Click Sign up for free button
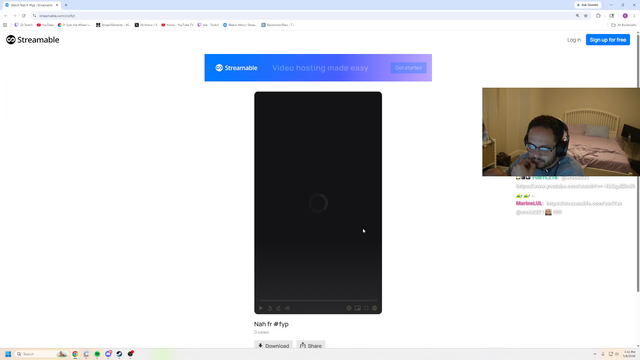This screenshot has height=360, width=640. tap(608, 40)
